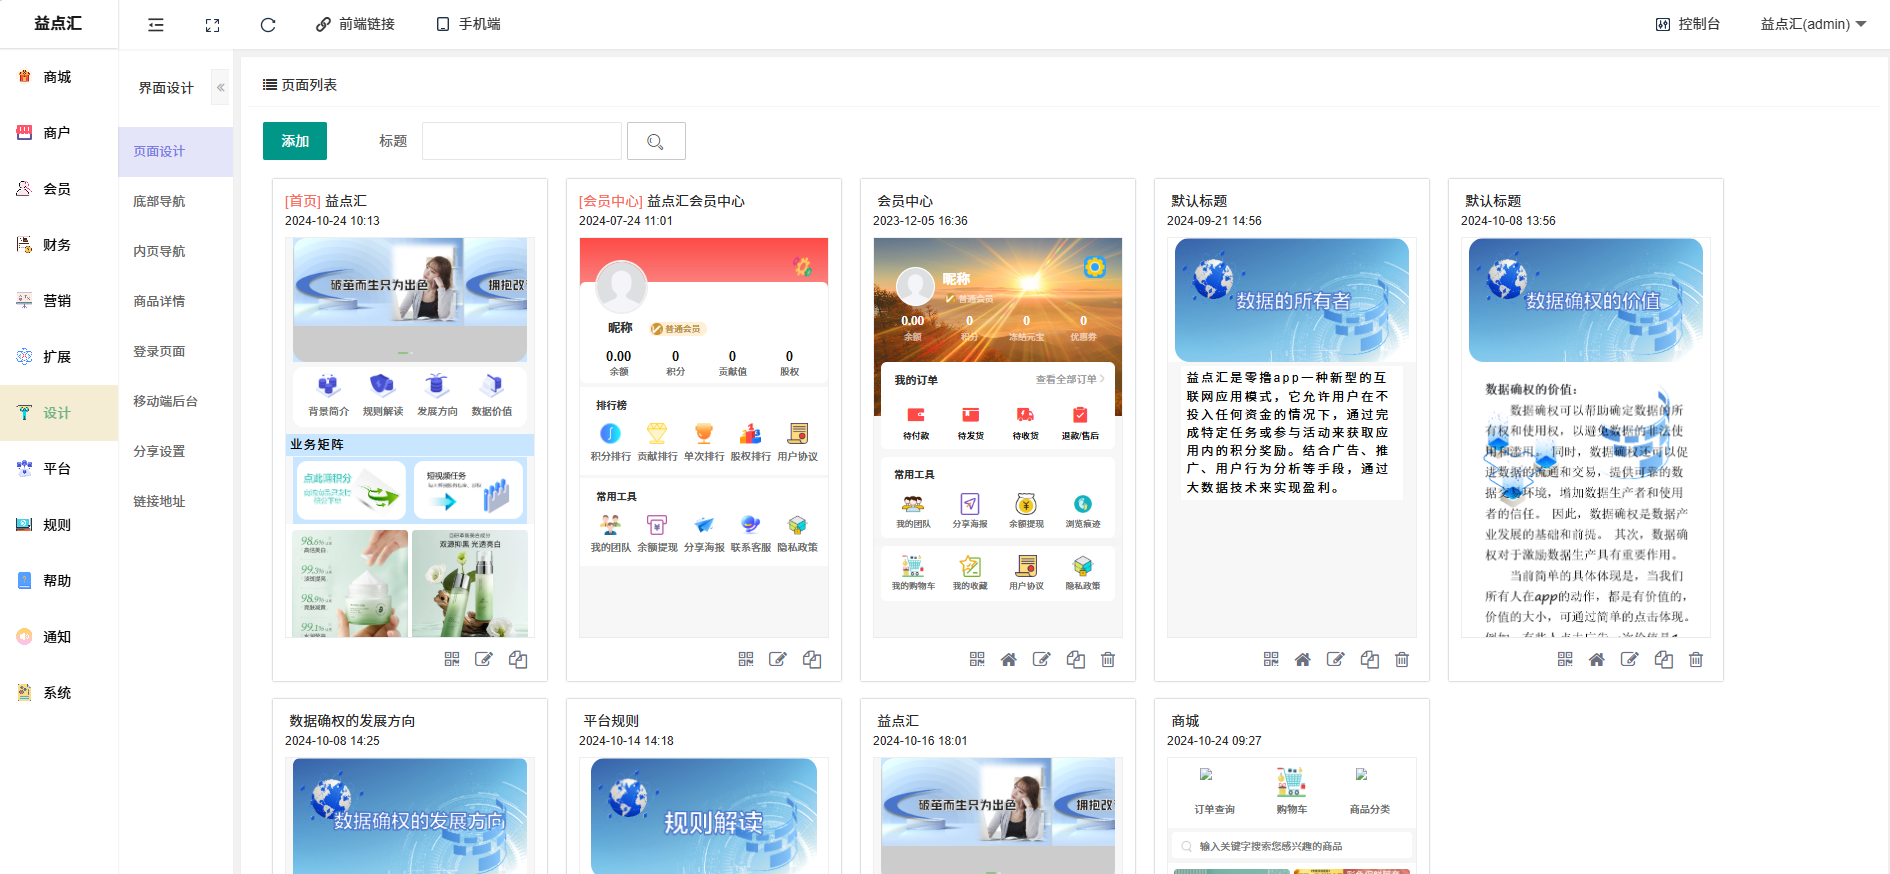
Task: Click the search magnifier button
Action: tap(656, 142)
